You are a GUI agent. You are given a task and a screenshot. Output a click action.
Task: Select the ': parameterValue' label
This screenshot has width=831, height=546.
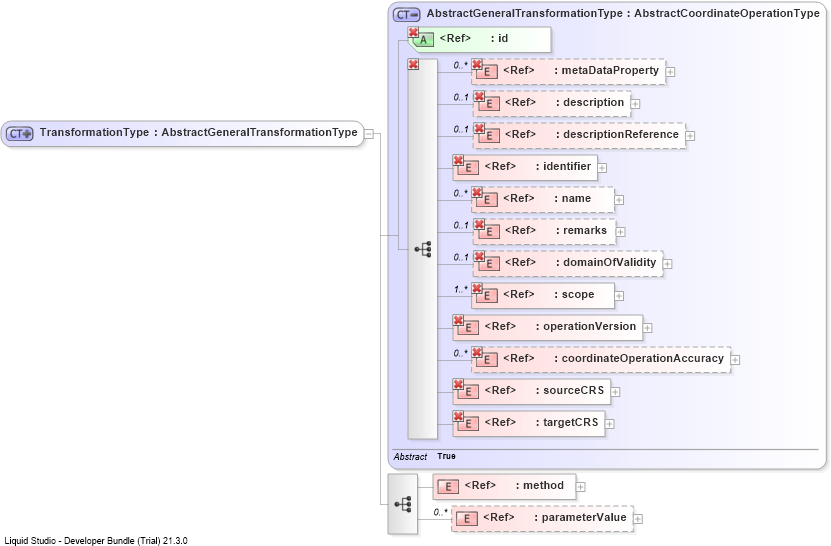[x=580, y=517]
